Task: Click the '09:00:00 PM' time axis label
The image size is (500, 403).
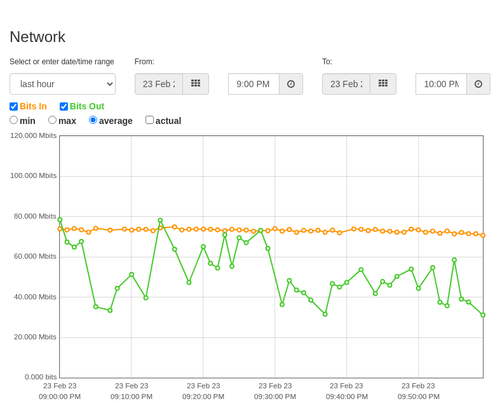Action: pos(60,397)
